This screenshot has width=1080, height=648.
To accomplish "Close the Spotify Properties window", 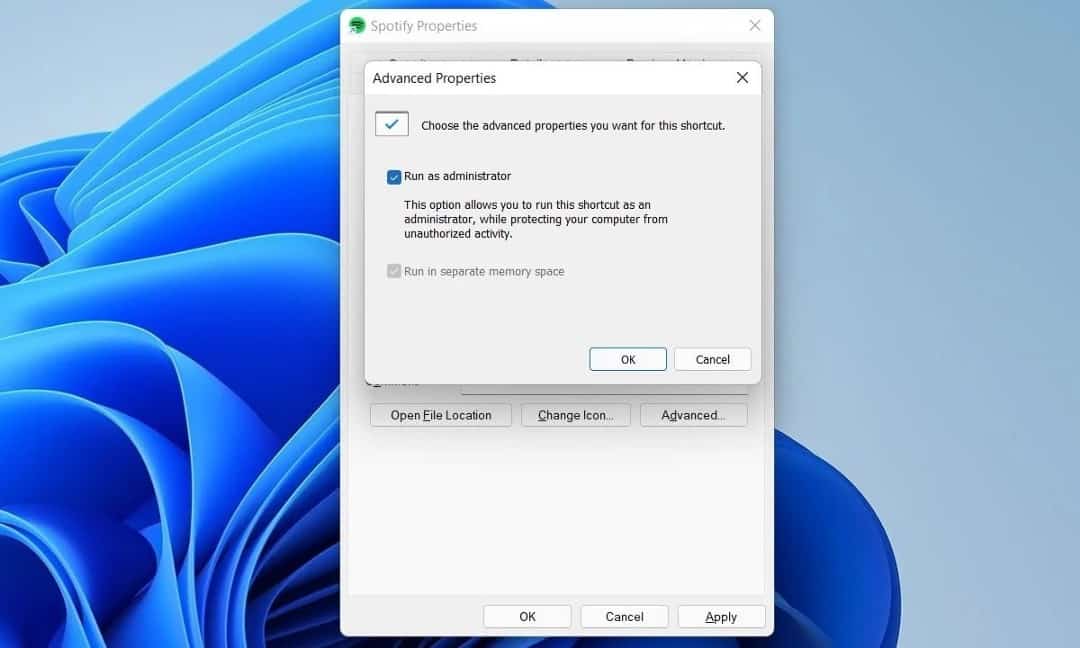I will (755, 25).
